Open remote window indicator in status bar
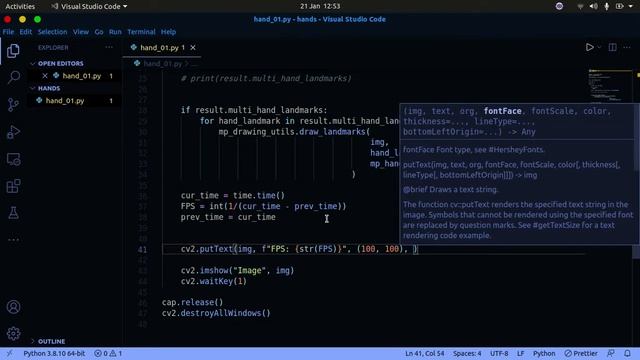 coord(9,353)
